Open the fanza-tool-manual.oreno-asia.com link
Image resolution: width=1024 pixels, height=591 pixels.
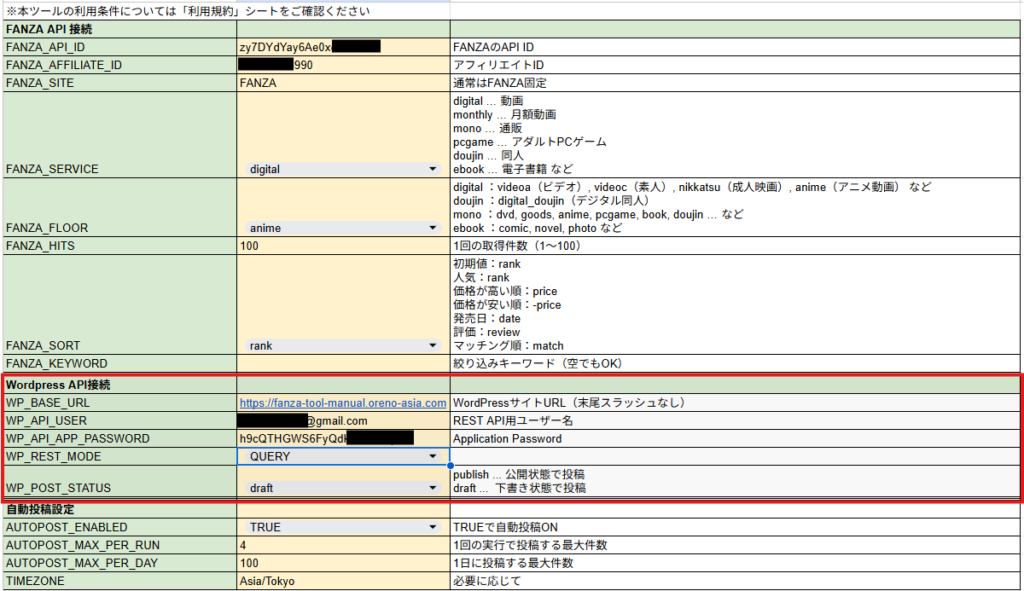pyautogui.click(x=342, y=403)
